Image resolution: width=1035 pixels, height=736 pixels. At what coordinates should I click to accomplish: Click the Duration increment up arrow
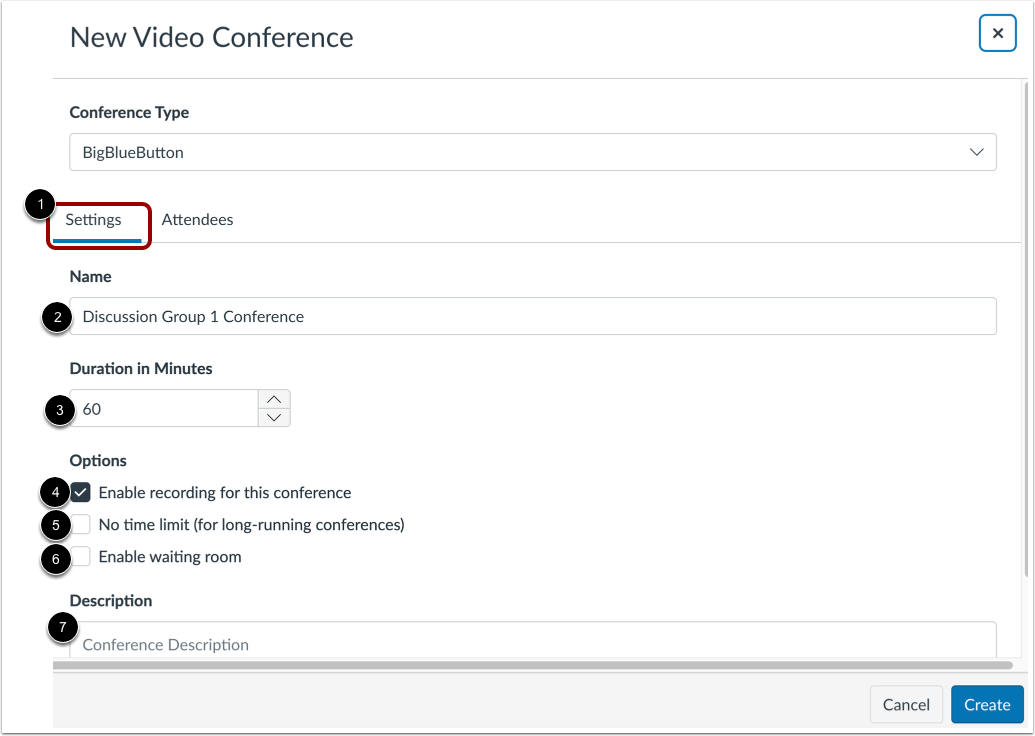point(276,397)
